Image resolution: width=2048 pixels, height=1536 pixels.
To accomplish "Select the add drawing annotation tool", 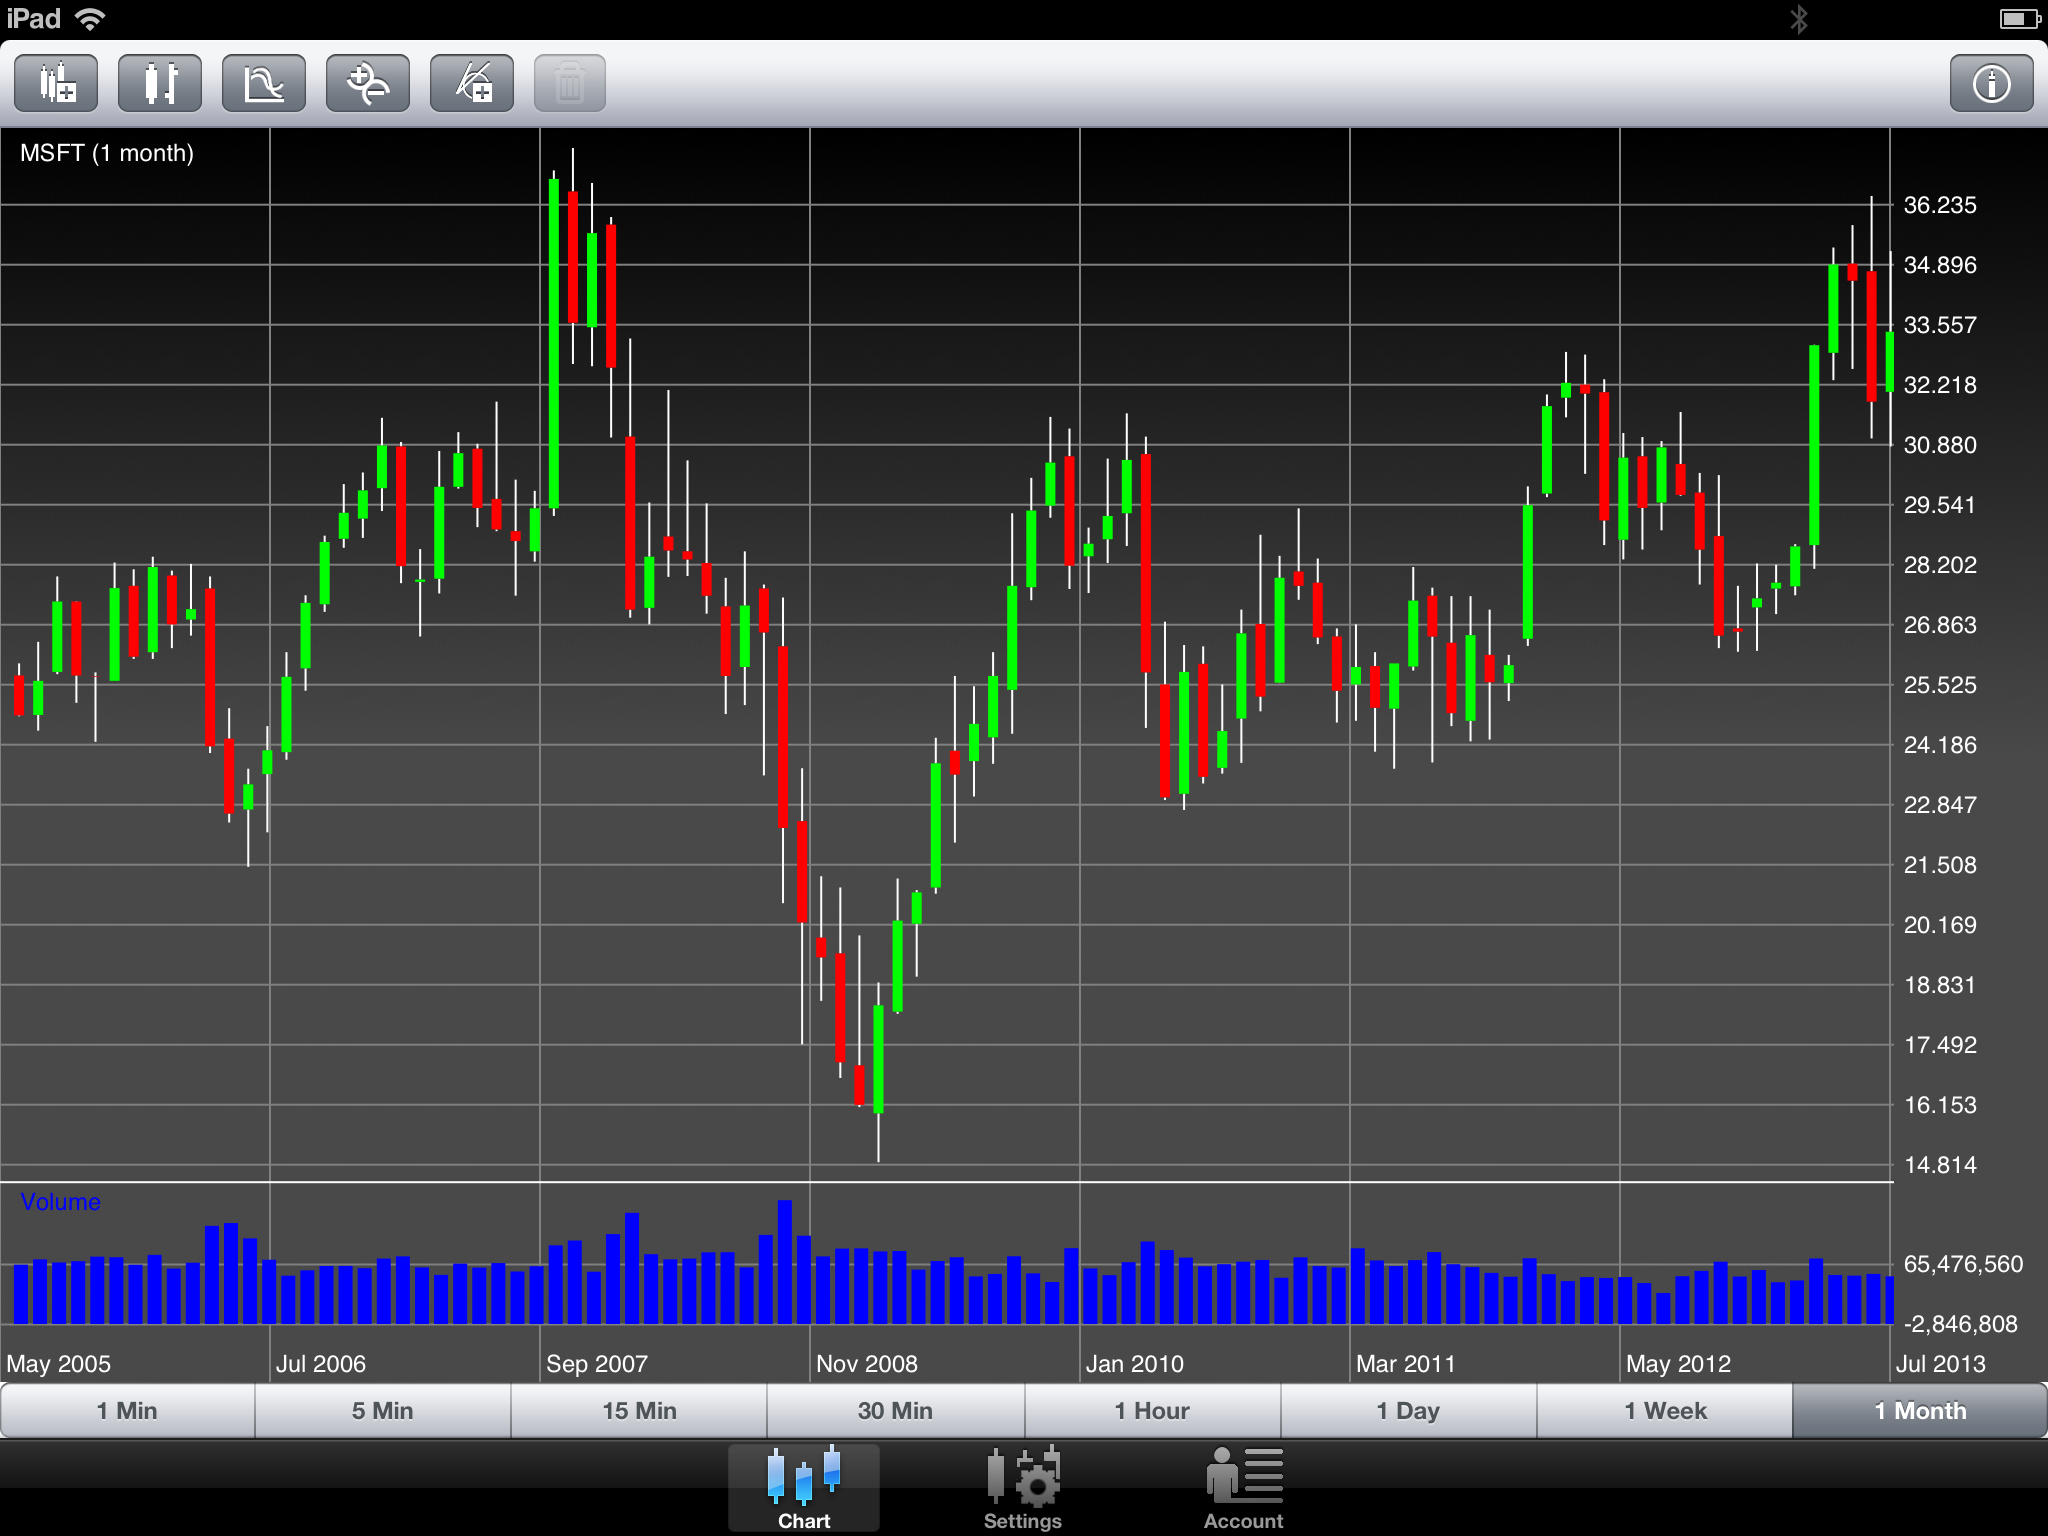I will (471, 83).
